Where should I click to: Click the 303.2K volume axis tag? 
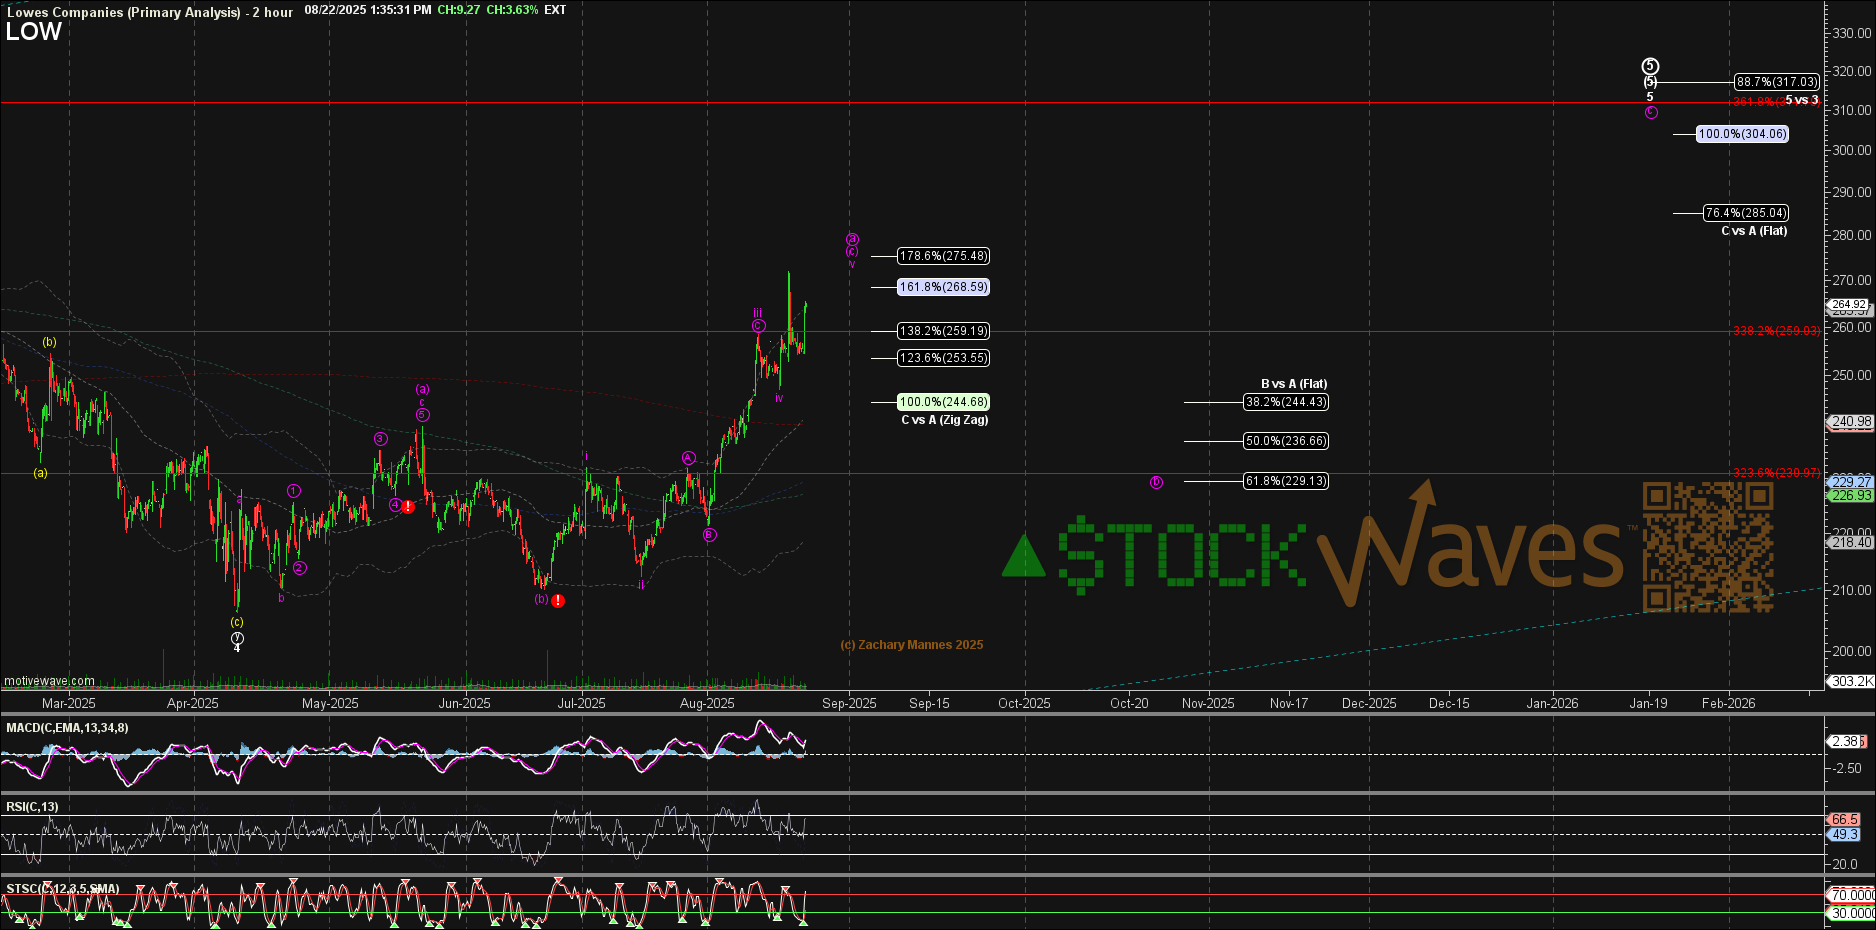point(1851,681)
